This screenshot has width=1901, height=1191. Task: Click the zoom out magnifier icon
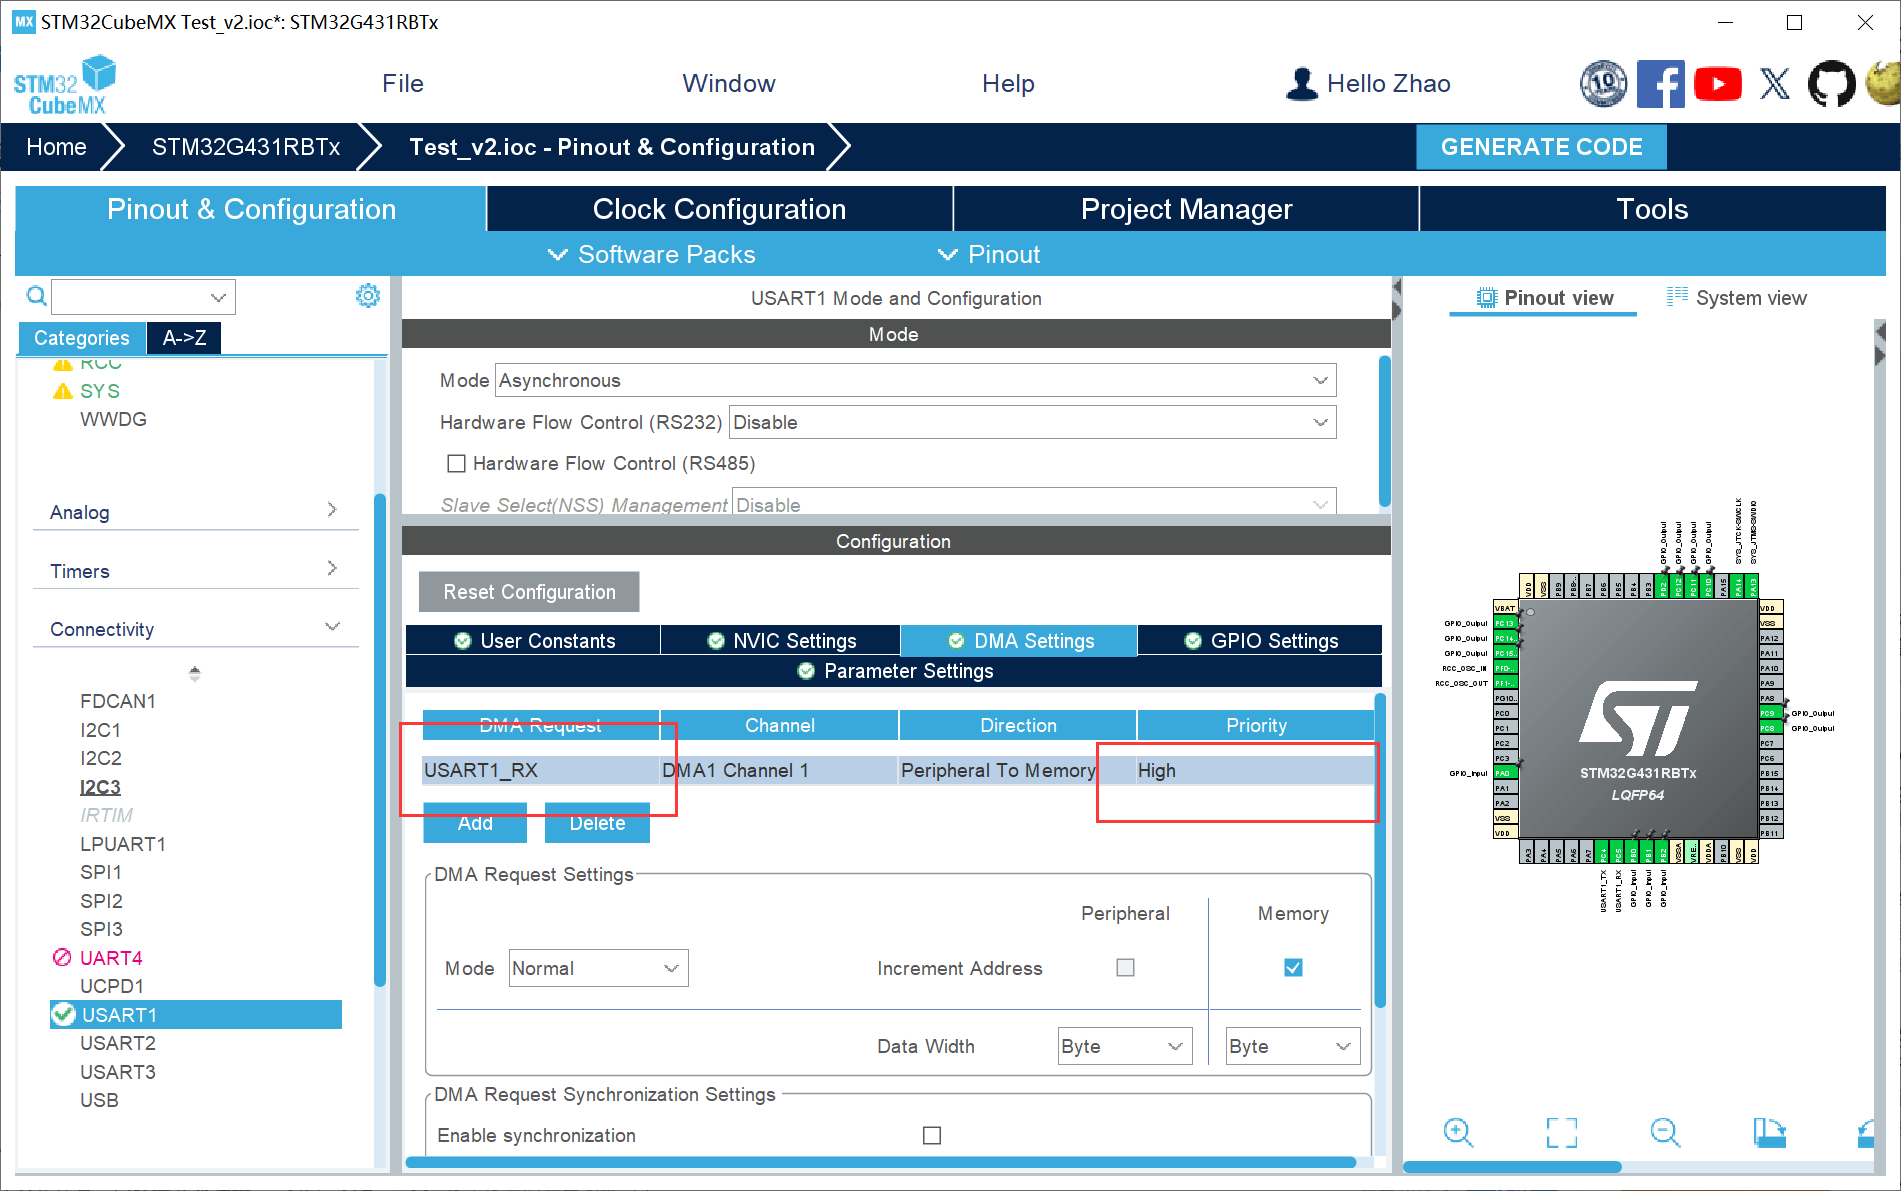point(1665,1132)
